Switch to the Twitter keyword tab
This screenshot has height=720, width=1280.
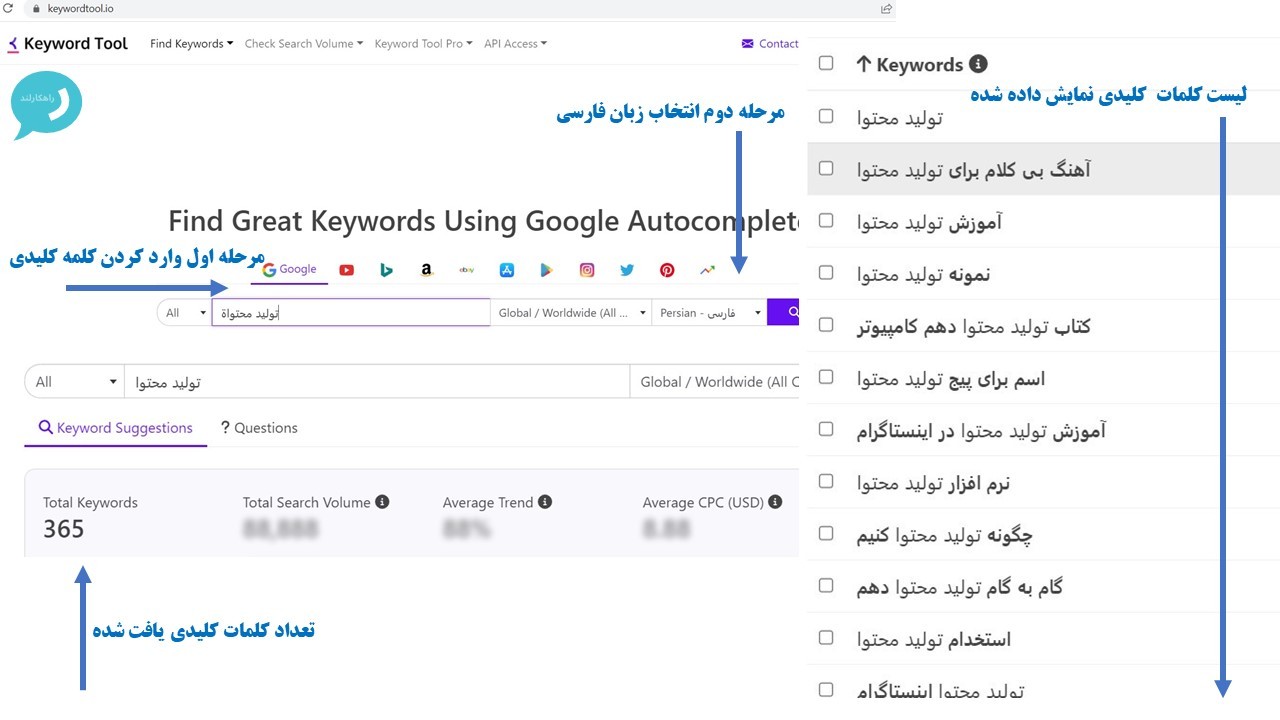click(x=627, y=270)
